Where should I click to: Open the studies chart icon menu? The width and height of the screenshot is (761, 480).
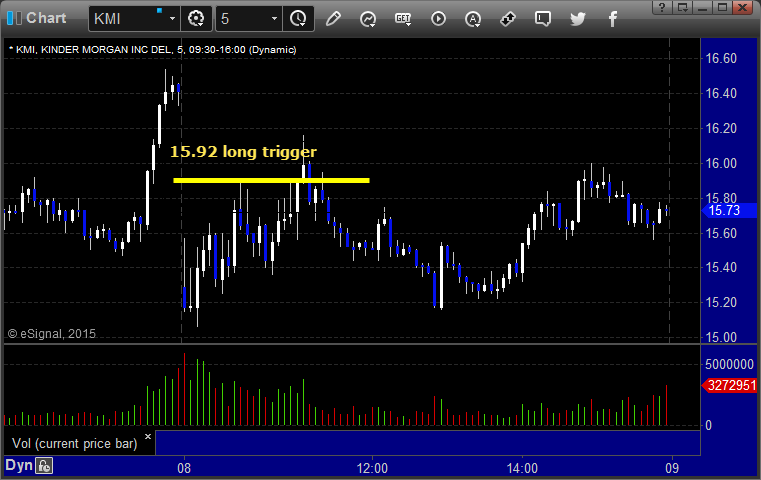(368, 19)
